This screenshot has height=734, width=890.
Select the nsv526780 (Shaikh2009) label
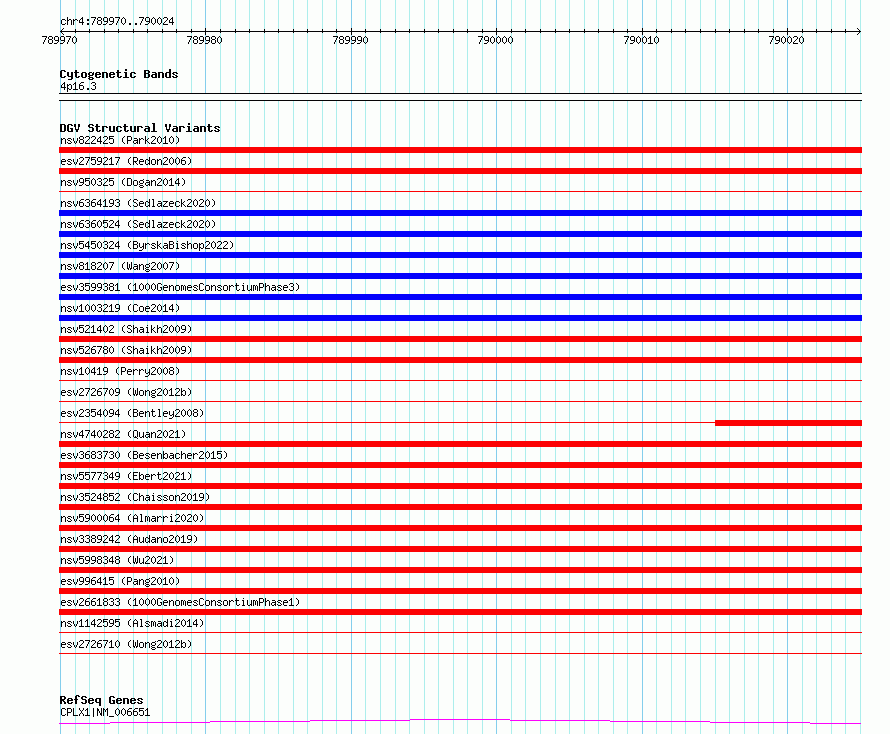[126, 350]
